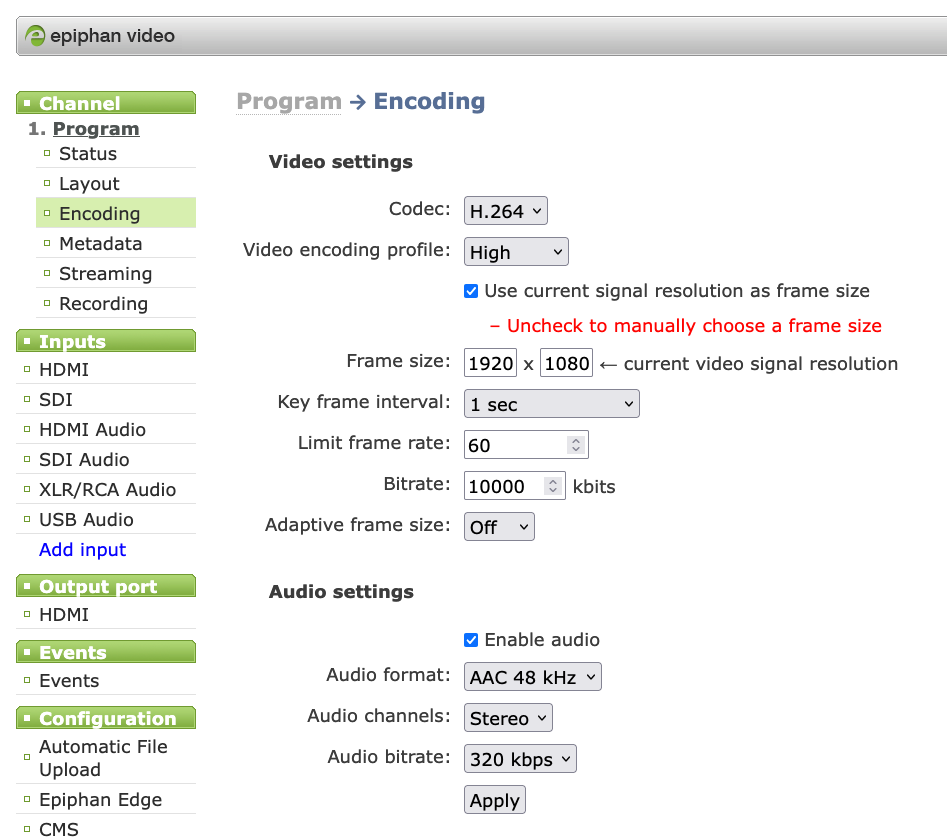The height and width of the screenshot is (837, 947).
Task: Click the frame width field 1920
Action: click(490, 363)
